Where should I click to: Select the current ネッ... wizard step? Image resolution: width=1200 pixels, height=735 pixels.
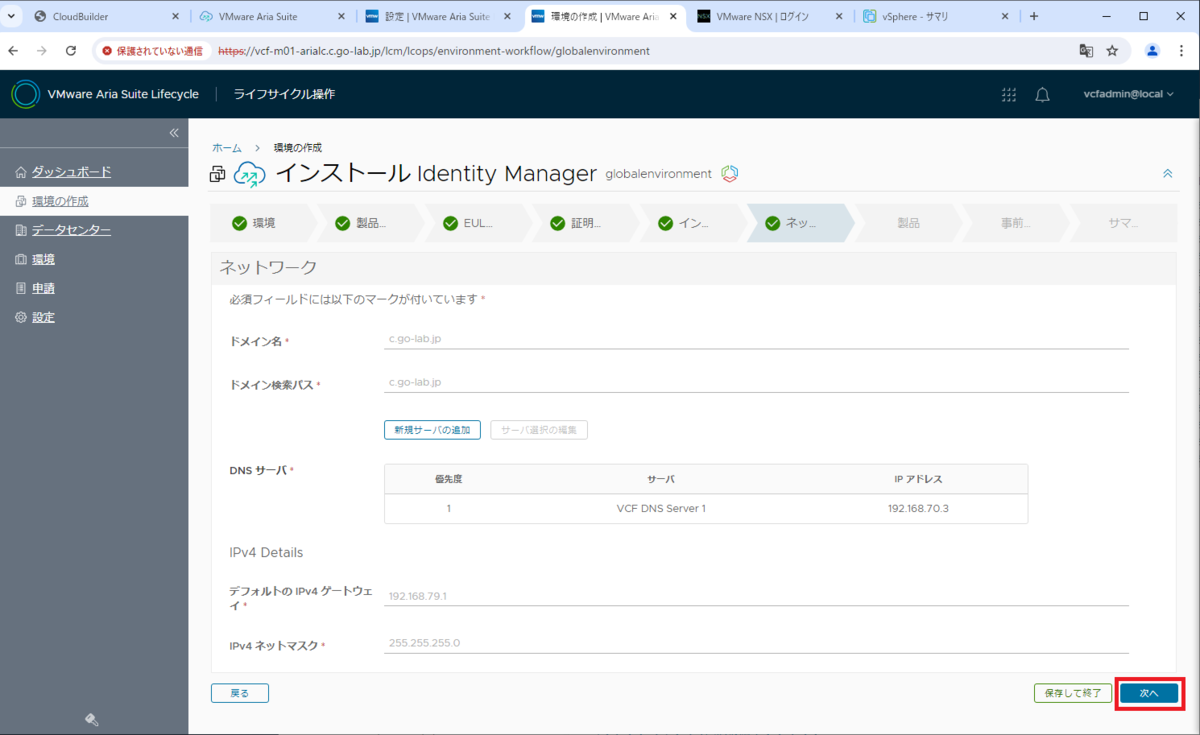(800, 224)
